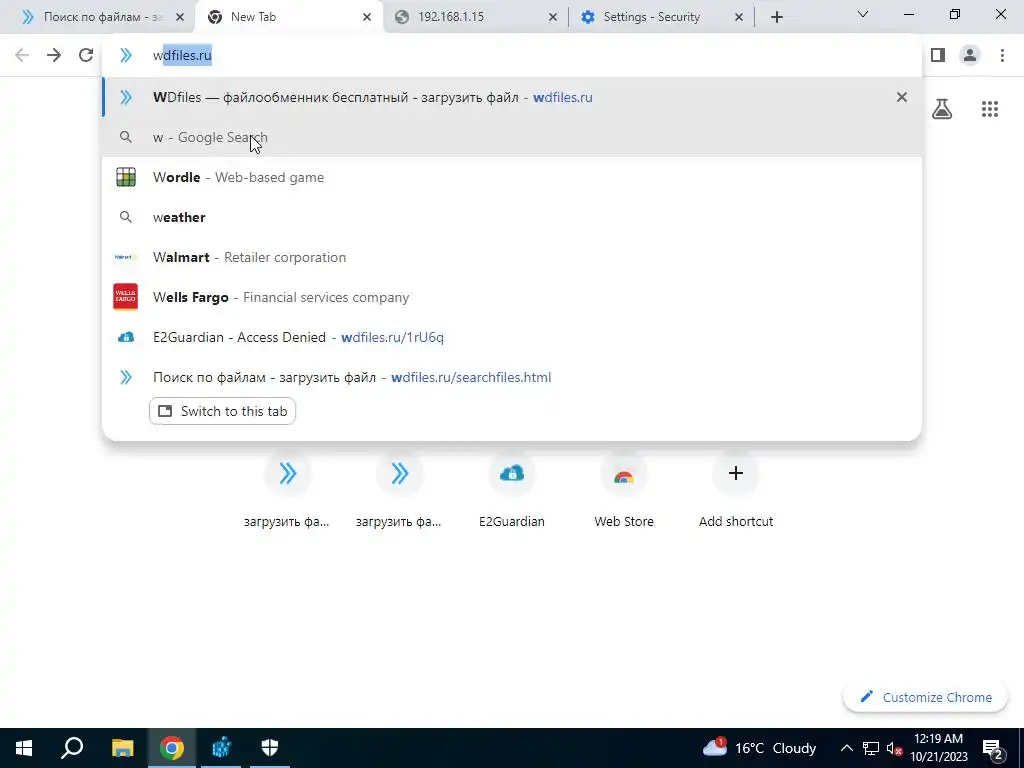Close the Settings - Security tab
Viewport: 1024px width, 768px height.
tap(739, 17)
